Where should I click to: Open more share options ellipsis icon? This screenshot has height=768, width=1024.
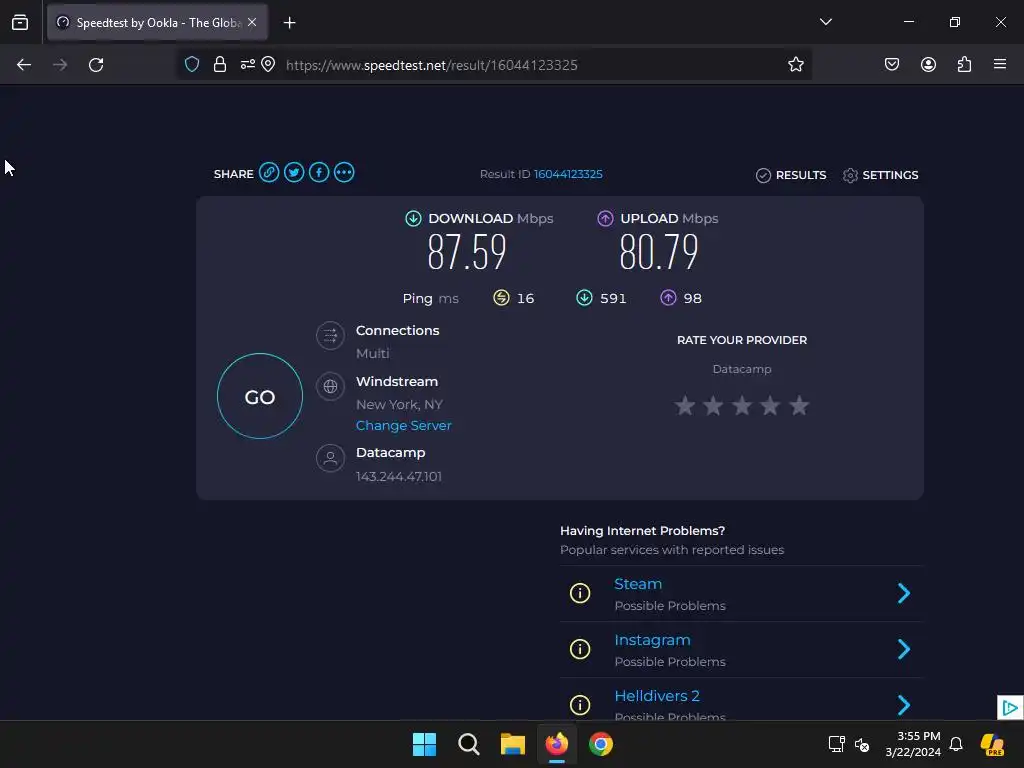pyautogui.click(x=344, y=172)
